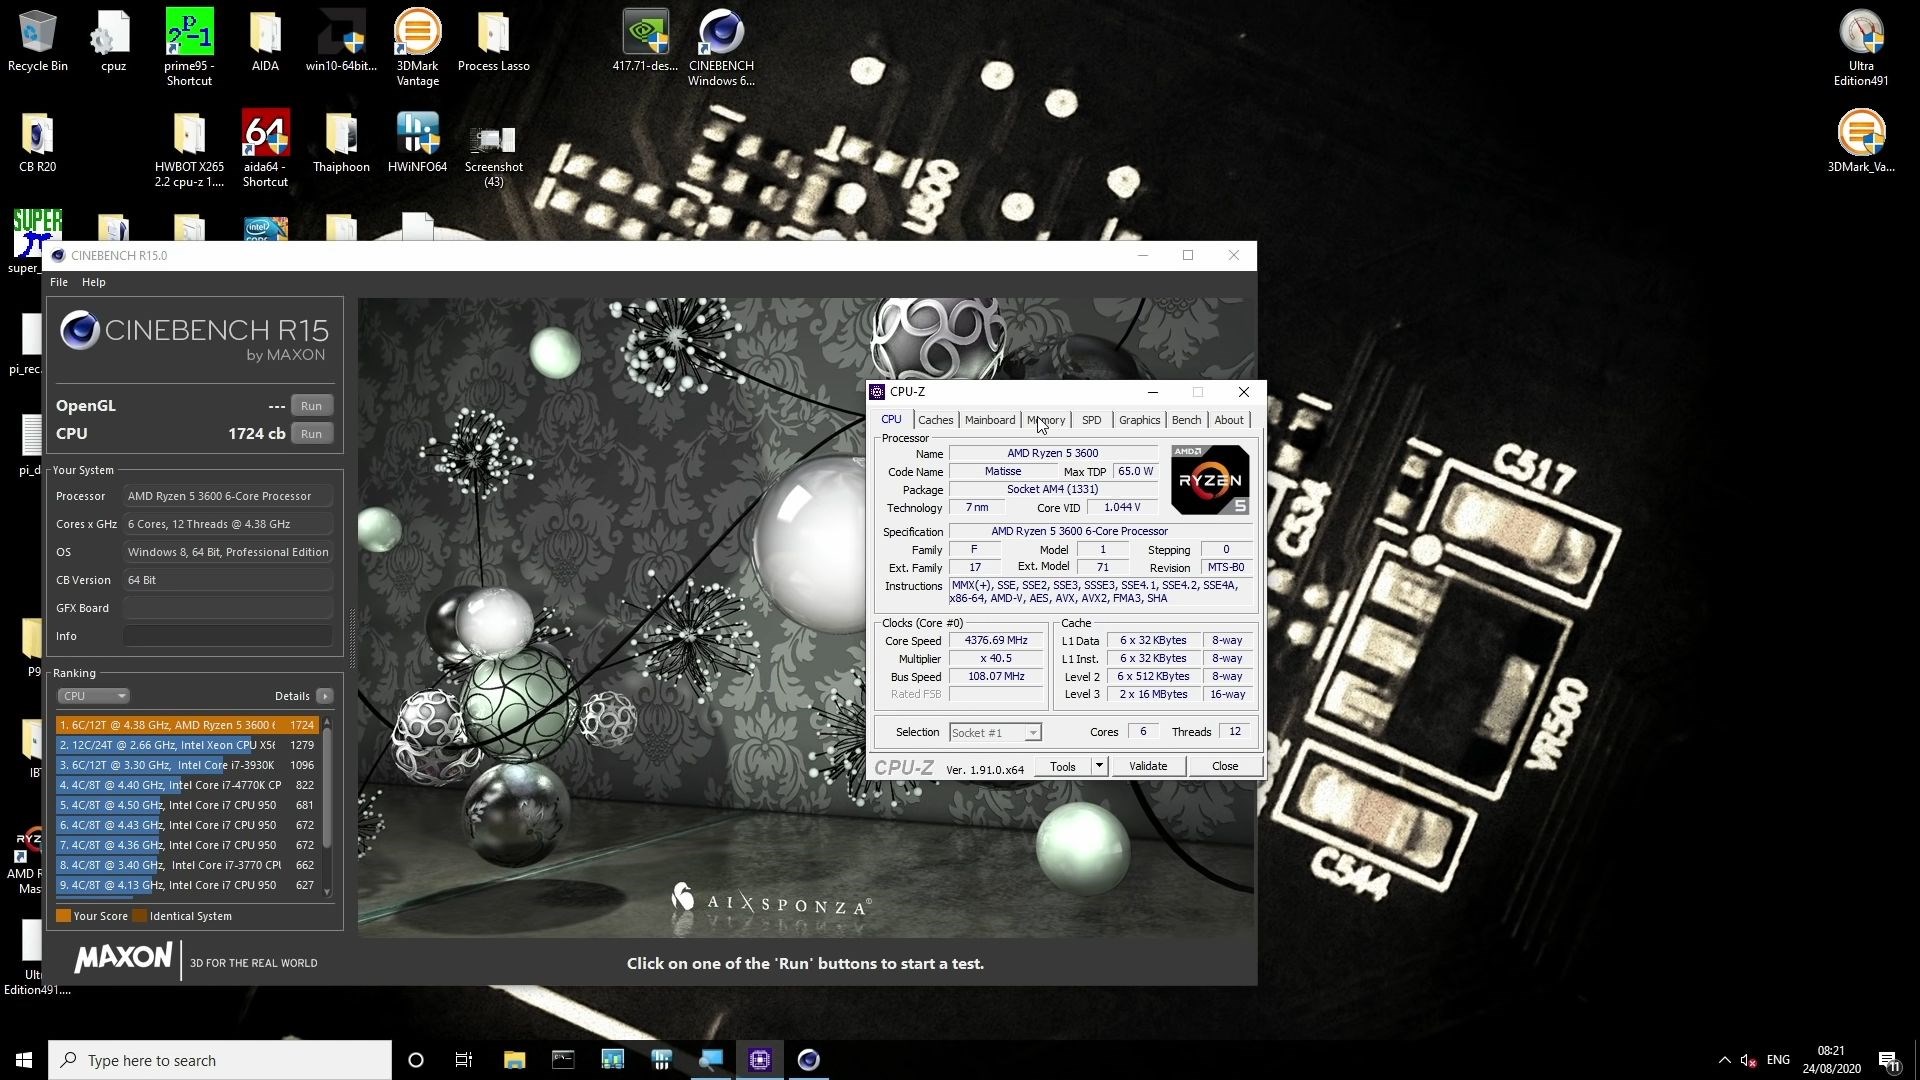Click the ranking scroll down arrow
Screen dimensions: 1920x1080
tap(327, 892)
